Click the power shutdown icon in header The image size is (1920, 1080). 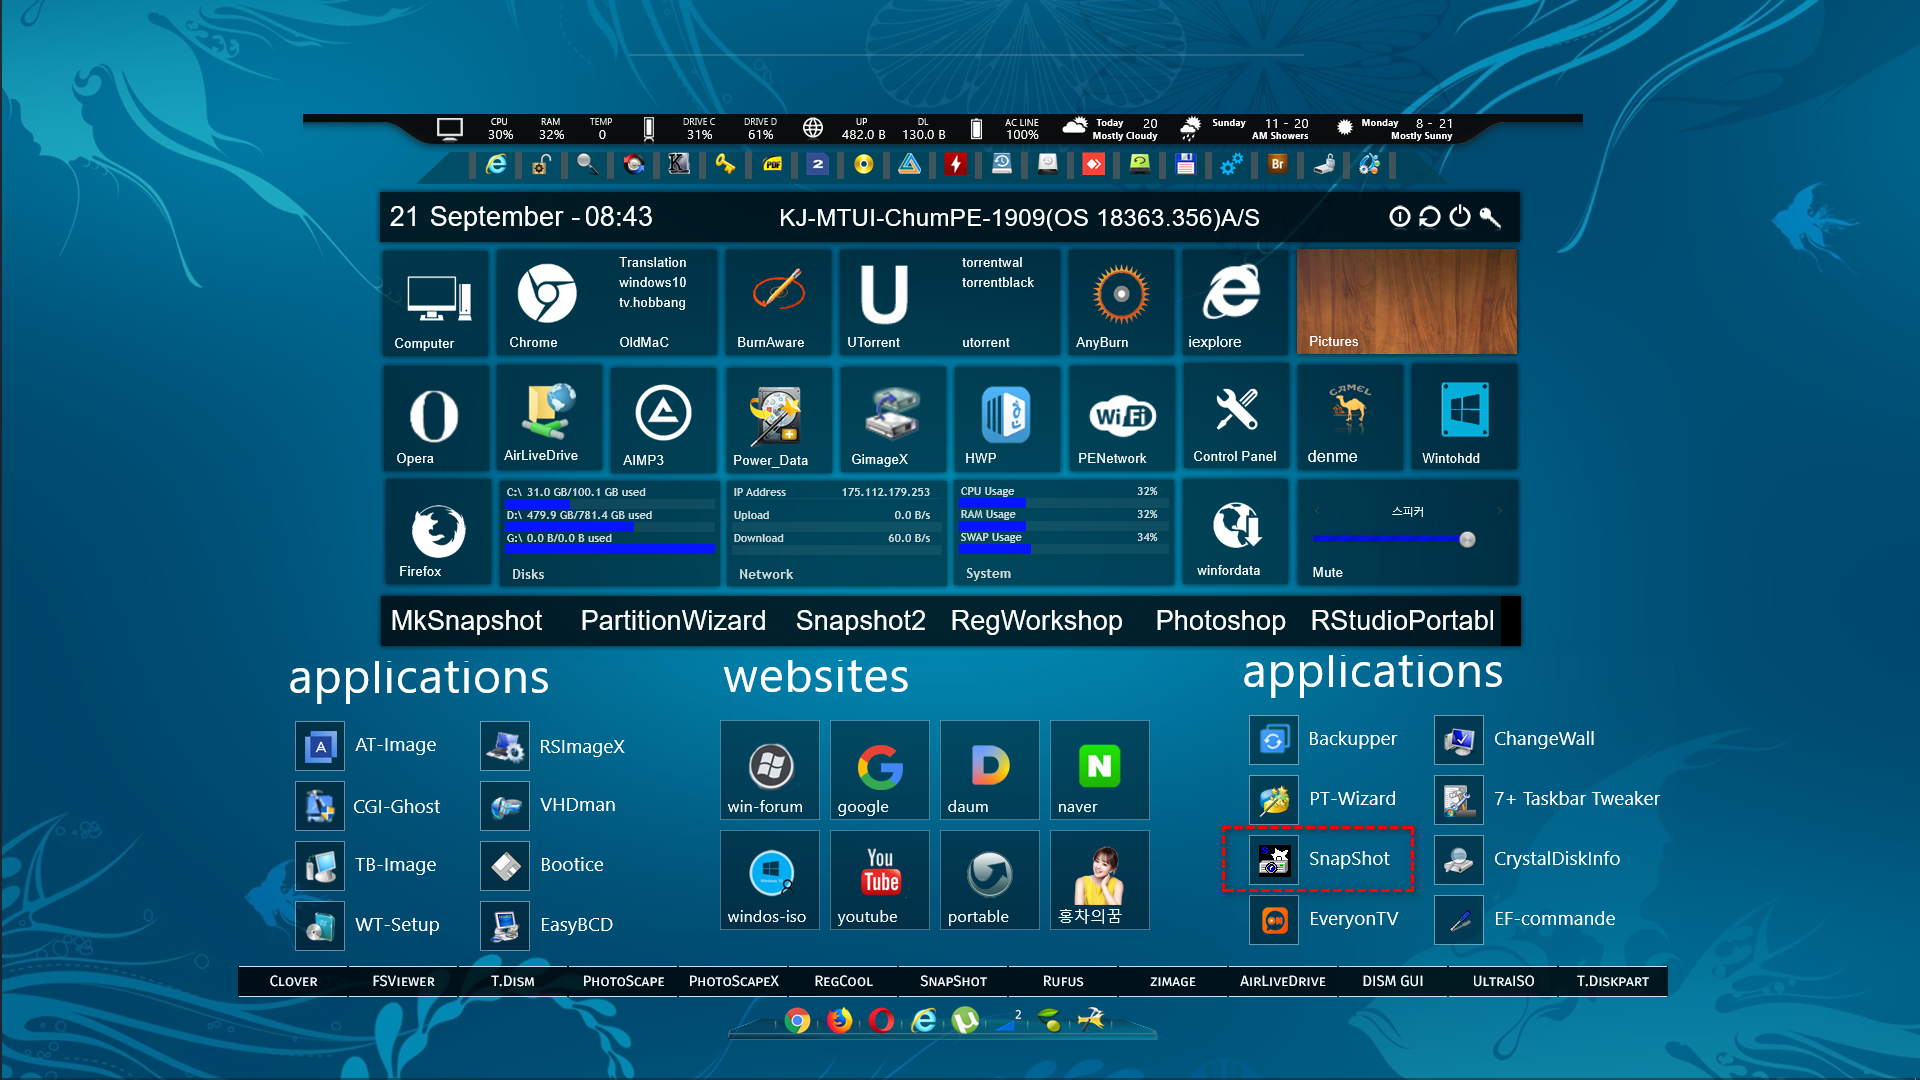tap(1460, 217)
